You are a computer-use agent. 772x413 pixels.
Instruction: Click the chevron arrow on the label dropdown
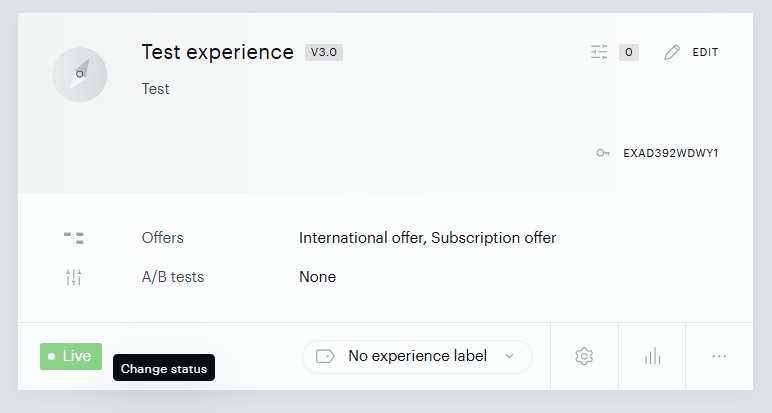[510, 356]
